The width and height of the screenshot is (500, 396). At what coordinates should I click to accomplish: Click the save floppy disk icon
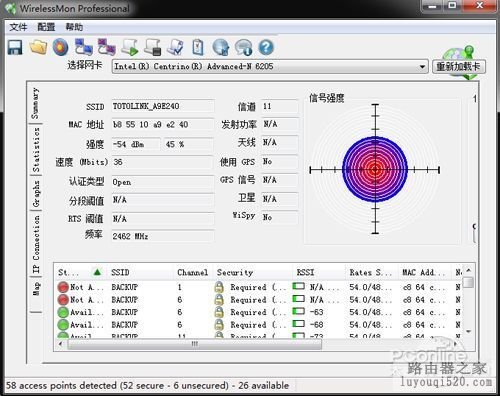tap(15, 47)
